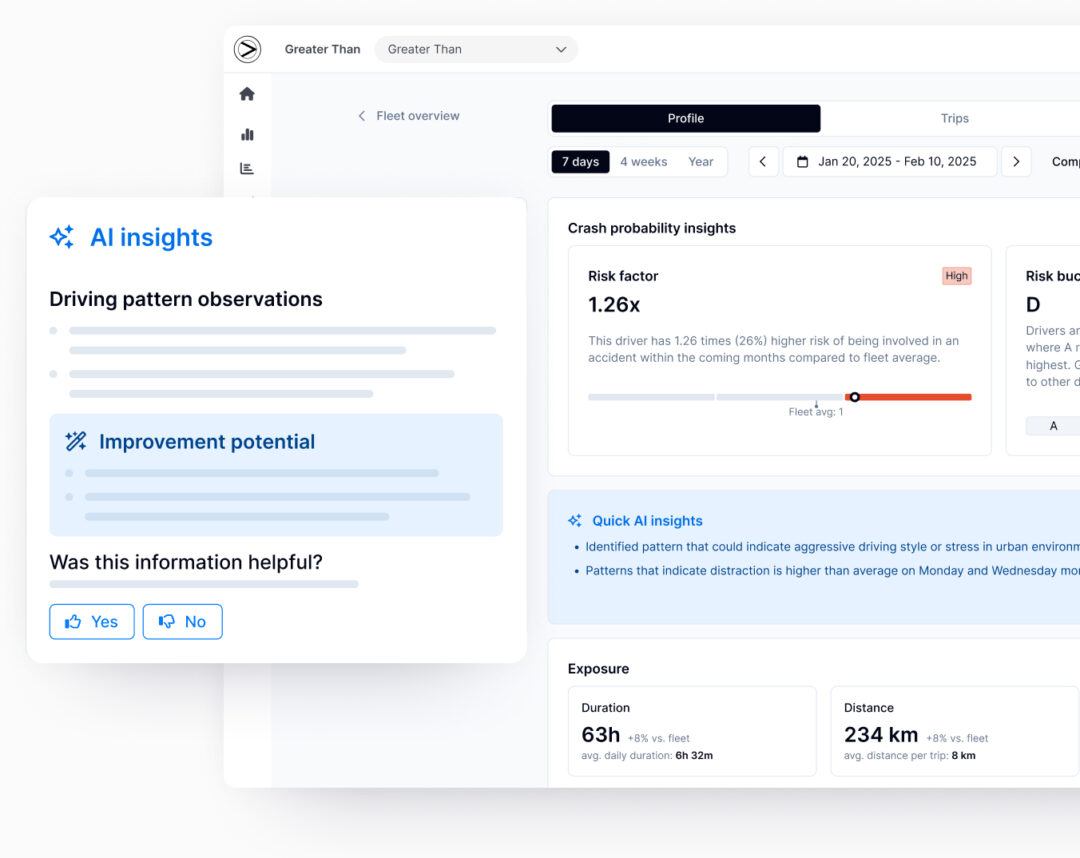1080x858 pixels.
Task: Click the Quick AI insights sparkle icon
Action: tap(574, 520)
